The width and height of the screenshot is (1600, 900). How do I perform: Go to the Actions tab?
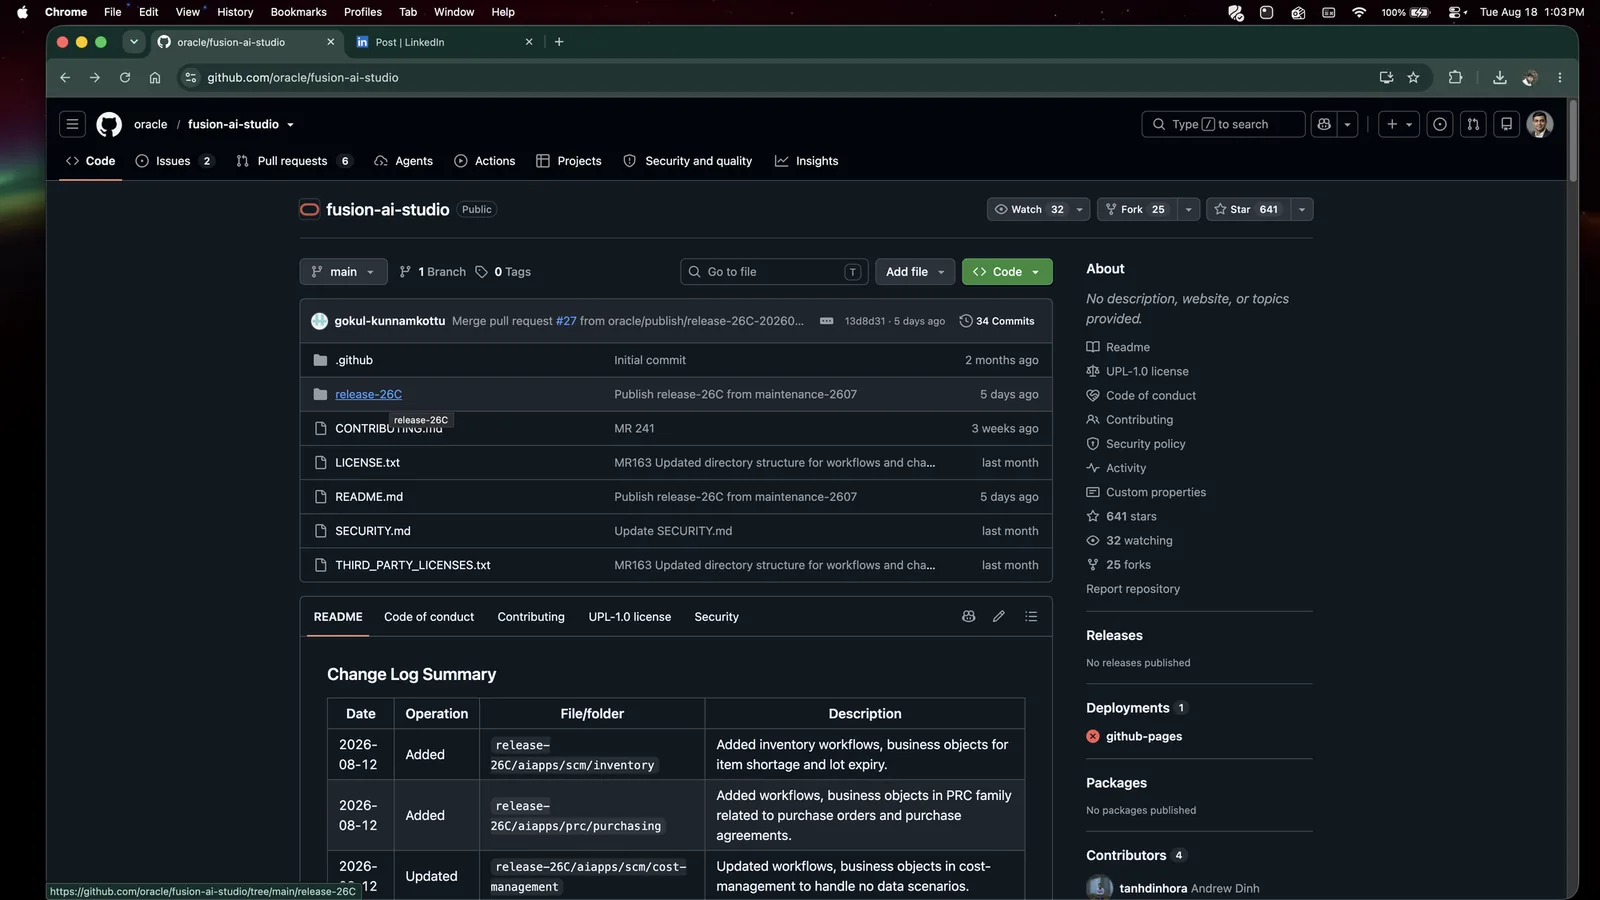click(485, 161)
